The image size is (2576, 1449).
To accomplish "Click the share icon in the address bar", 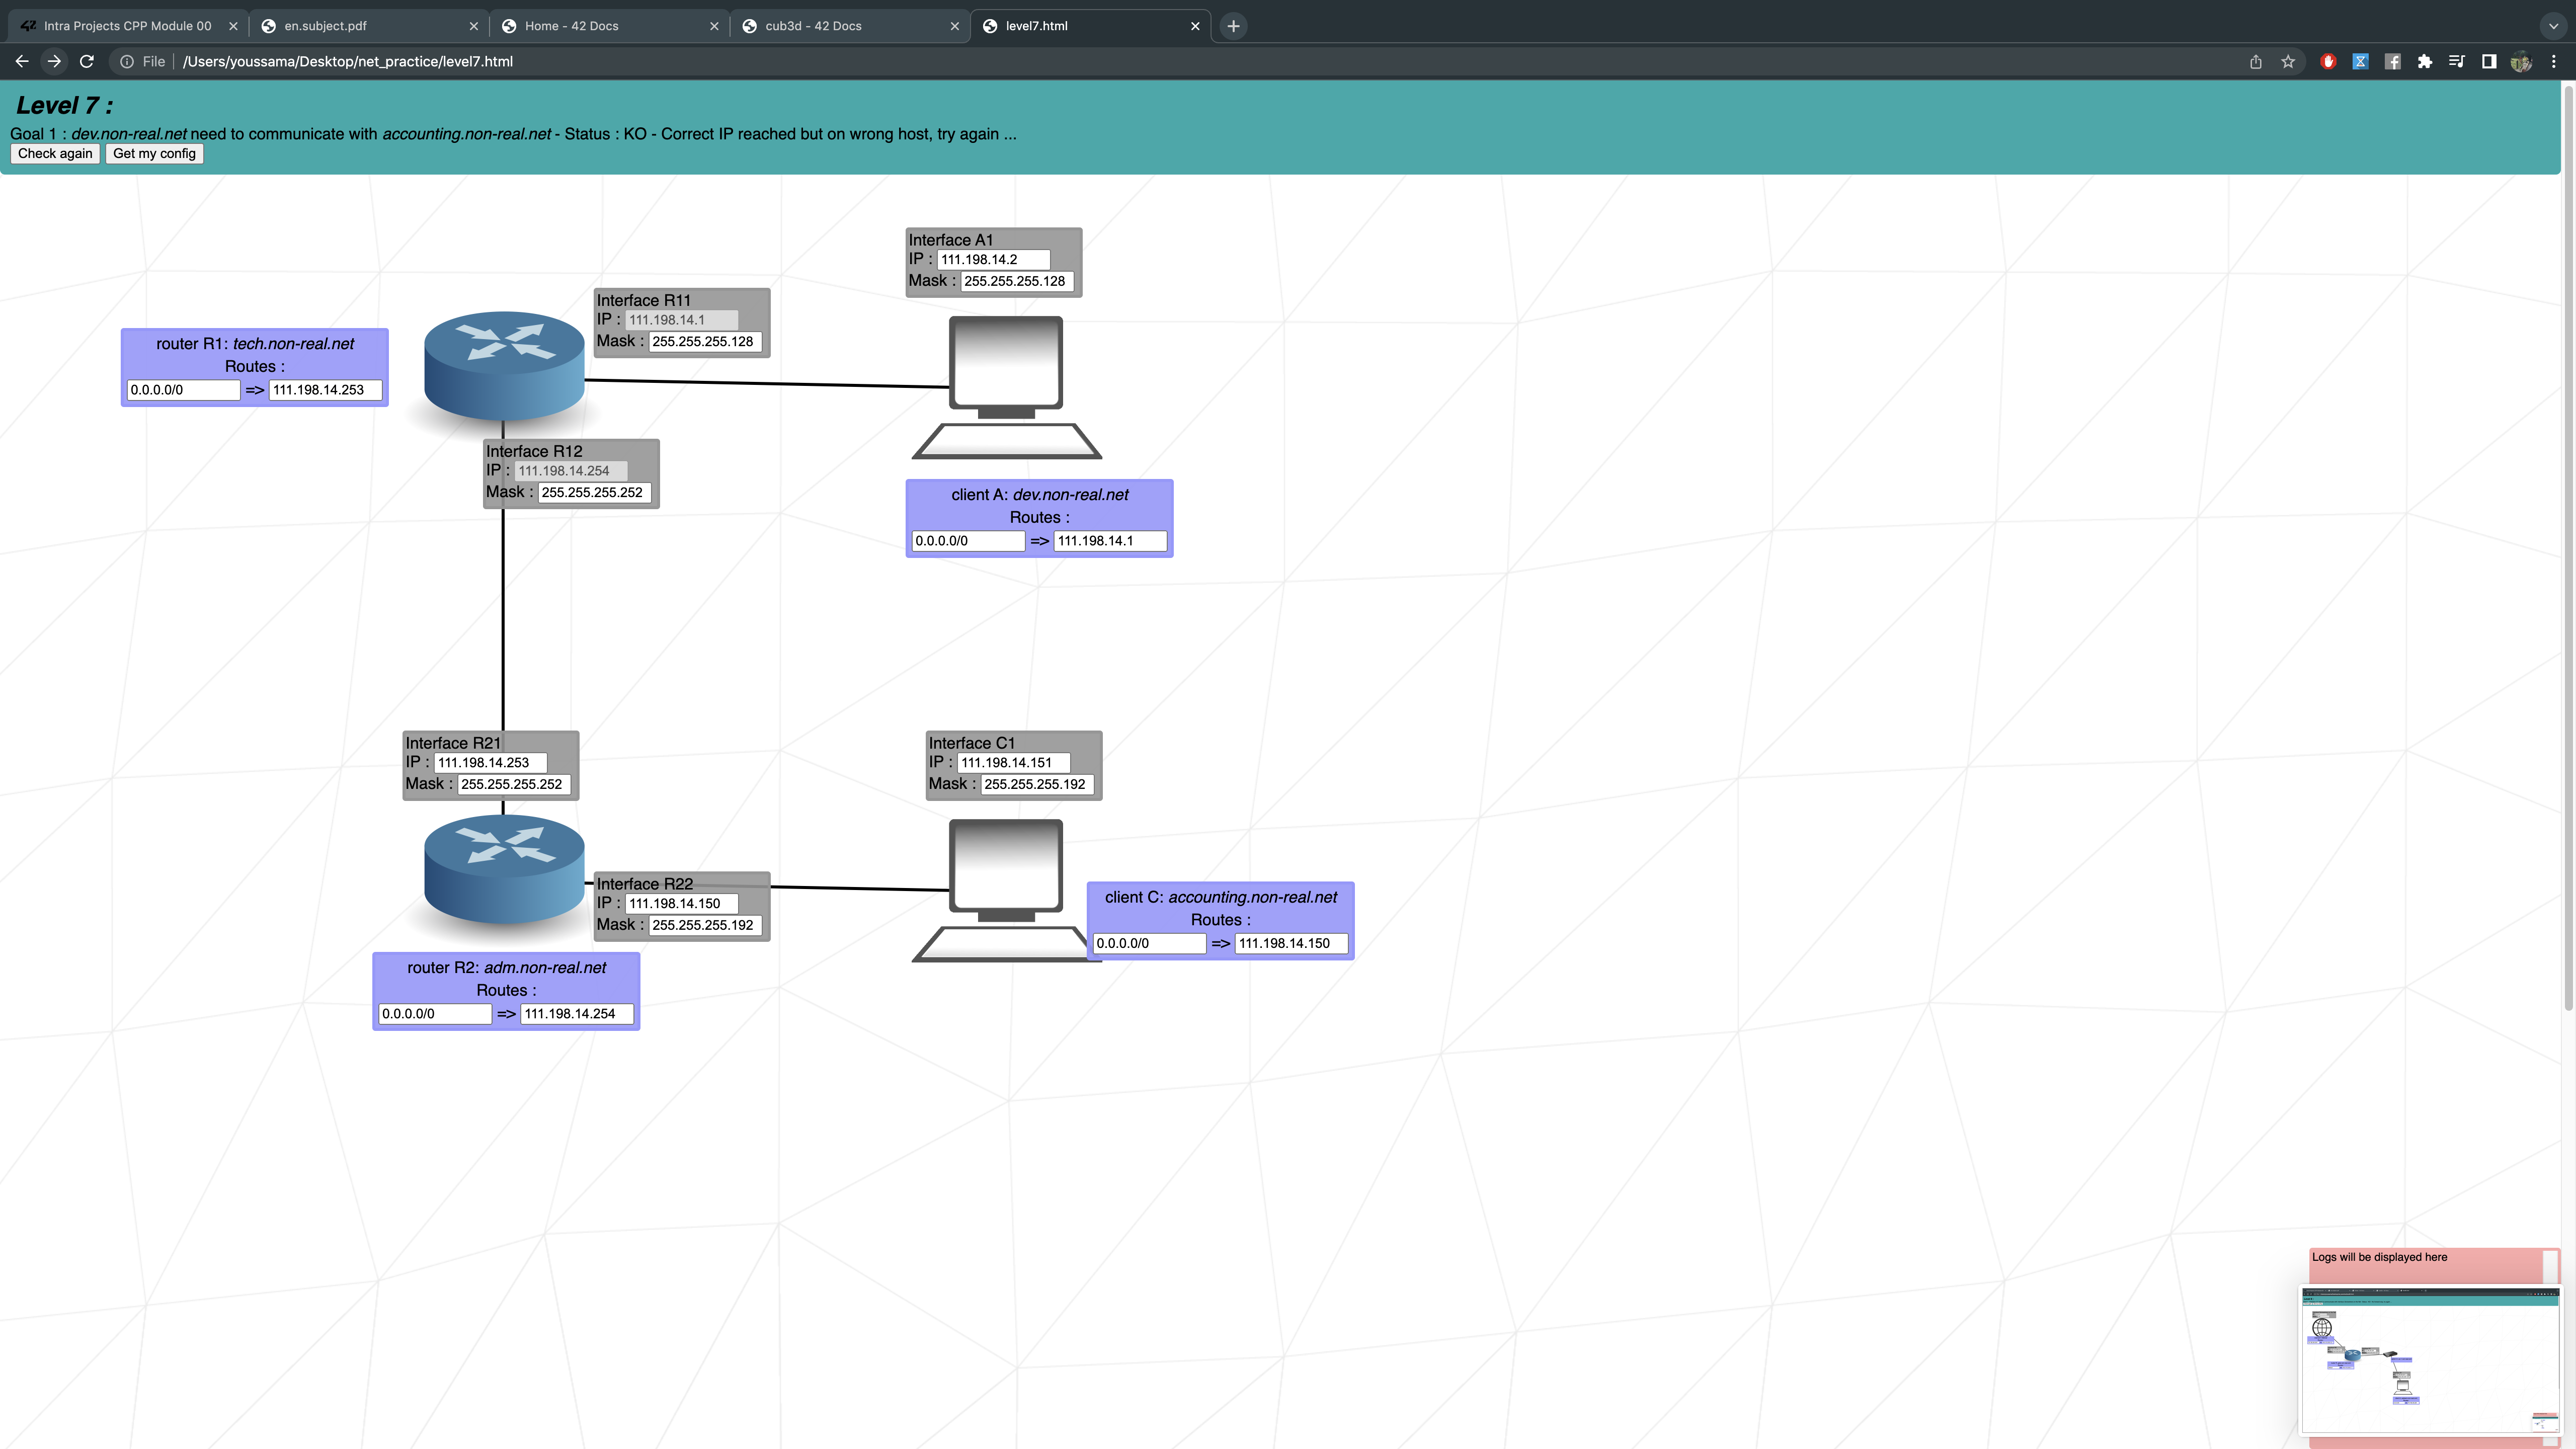I will coord(2255,61).
